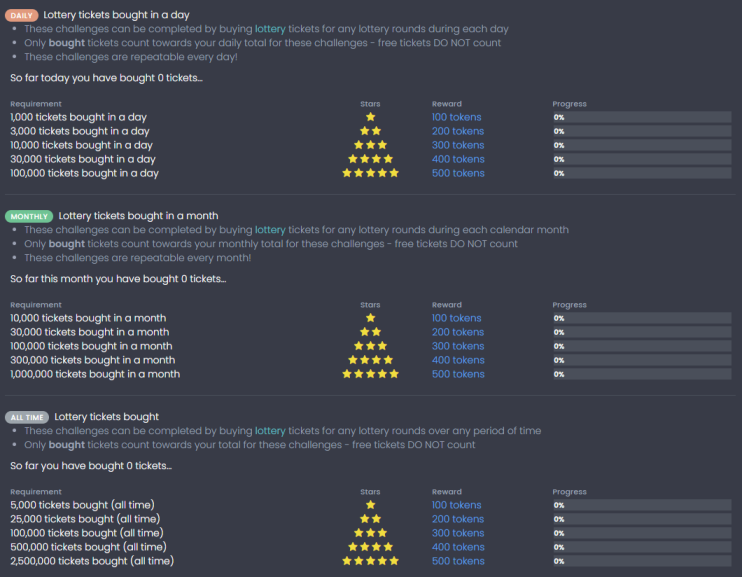The width and height of the screenshot is (742, 577).
Task: Click the progress bar for 3,000 daily tickets
Action: tap(642, 131)
